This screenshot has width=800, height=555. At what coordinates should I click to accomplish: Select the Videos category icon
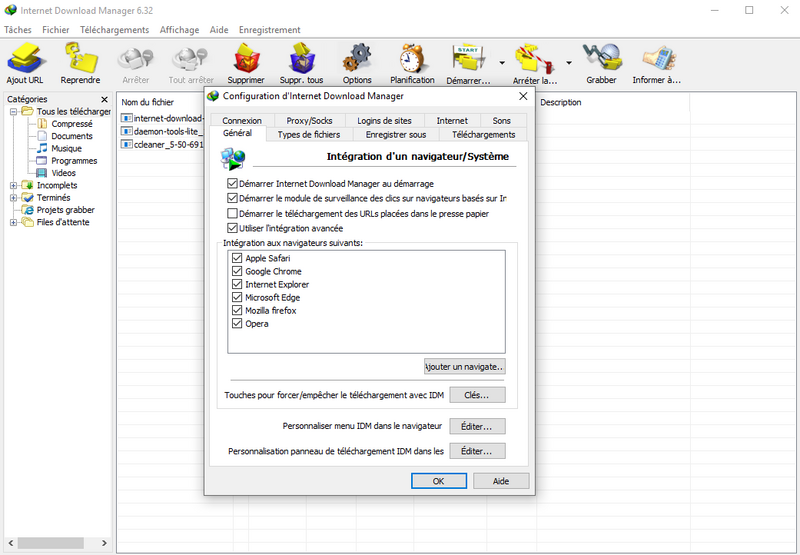click(x=43, y=173)
